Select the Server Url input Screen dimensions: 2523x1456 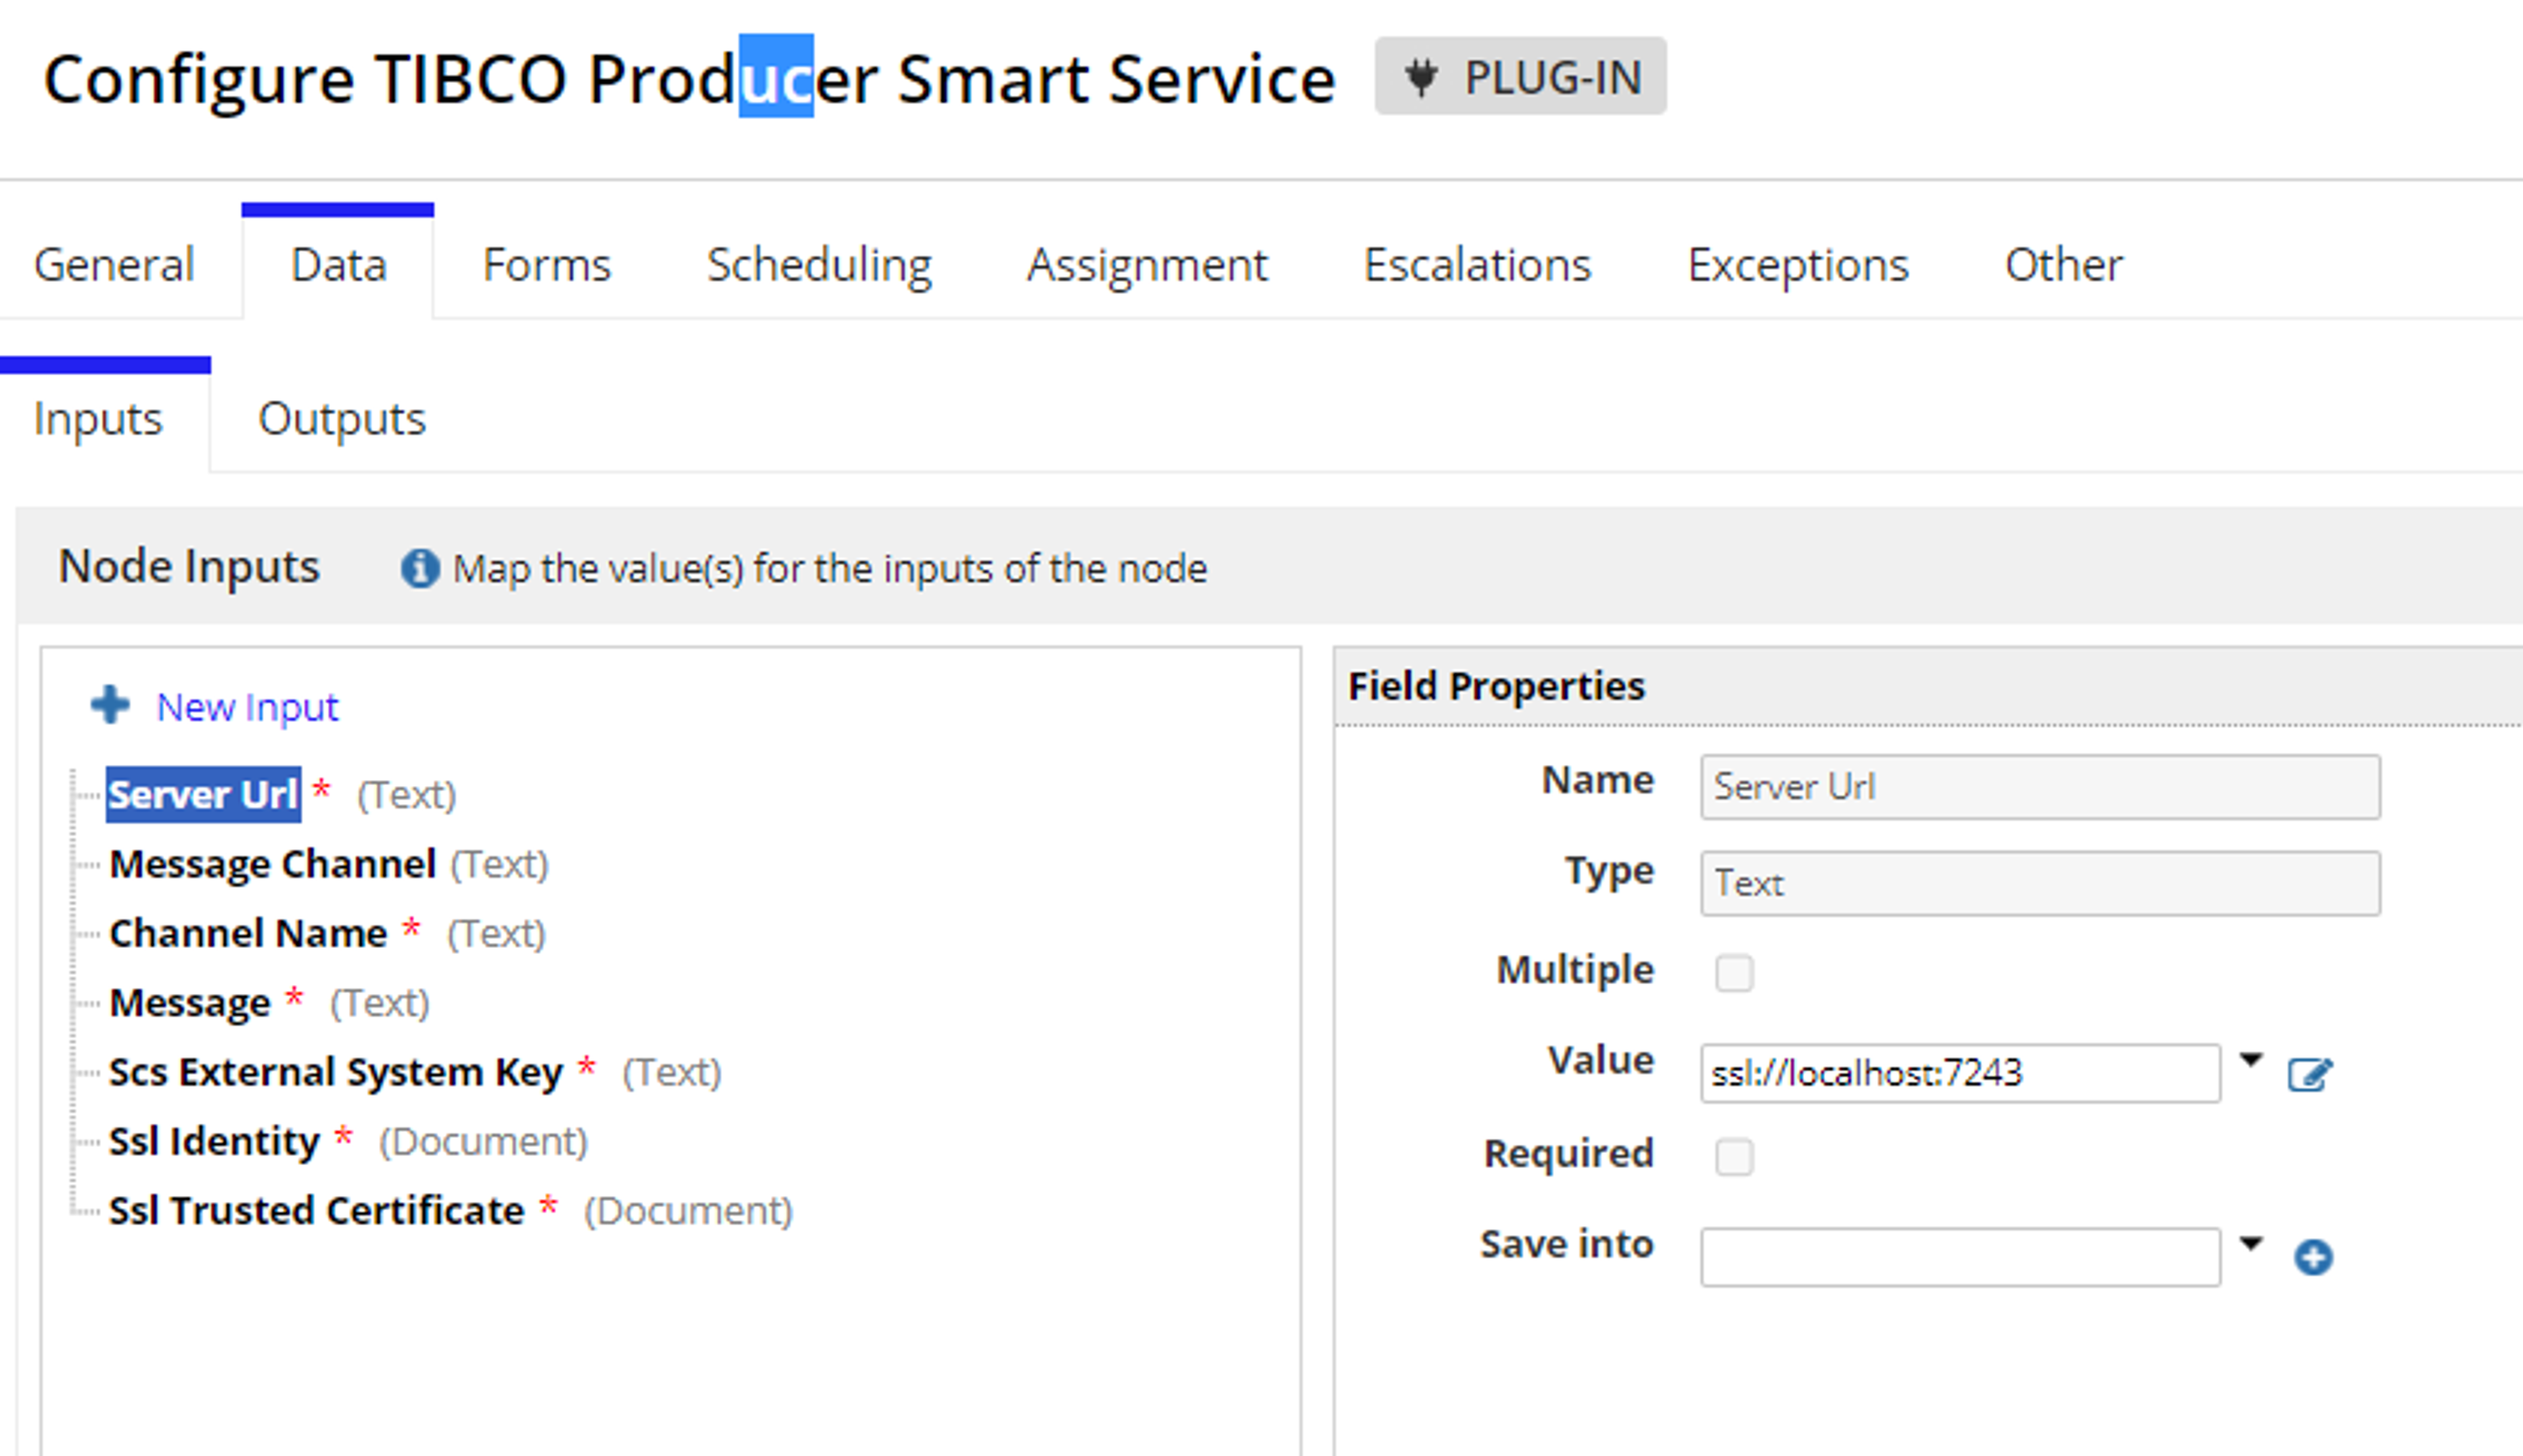[x=203, y=795]
